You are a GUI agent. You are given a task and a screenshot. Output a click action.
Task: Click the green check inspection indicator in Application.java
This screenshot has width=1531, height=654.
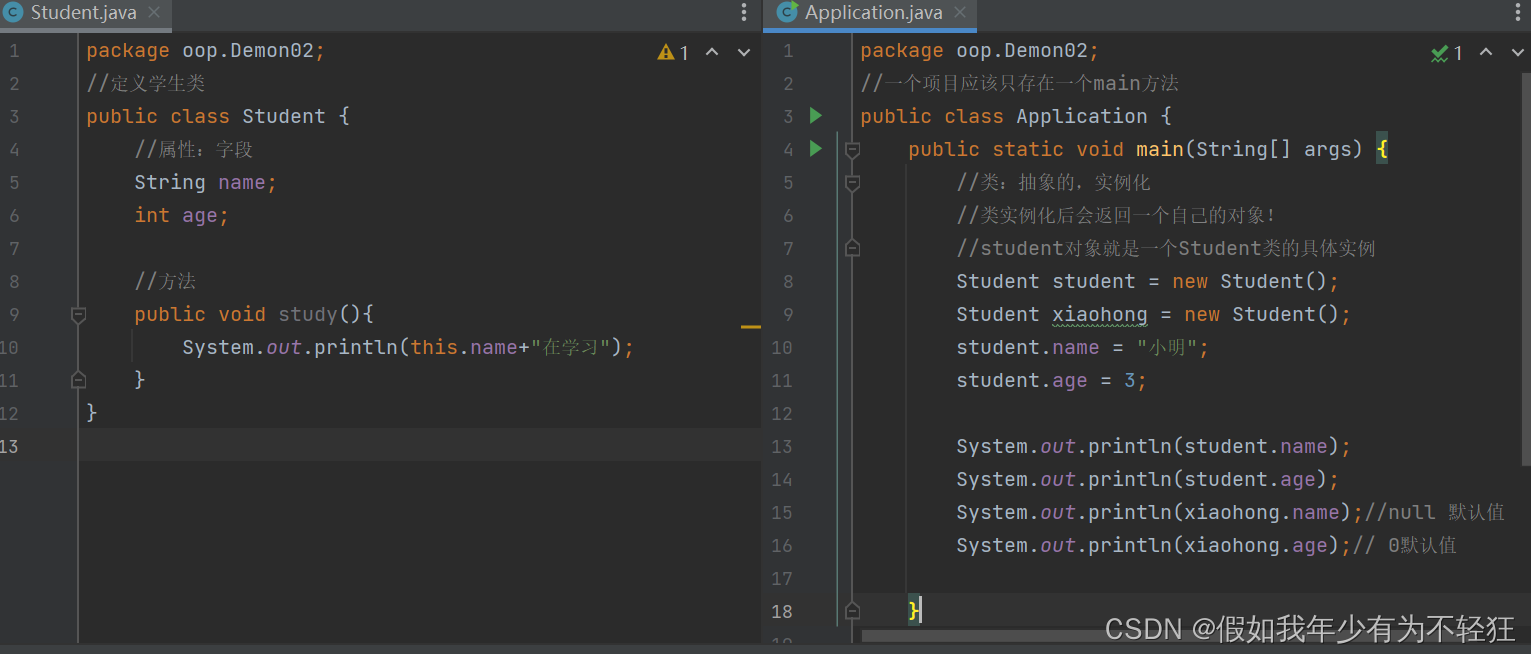(1447, 52)
